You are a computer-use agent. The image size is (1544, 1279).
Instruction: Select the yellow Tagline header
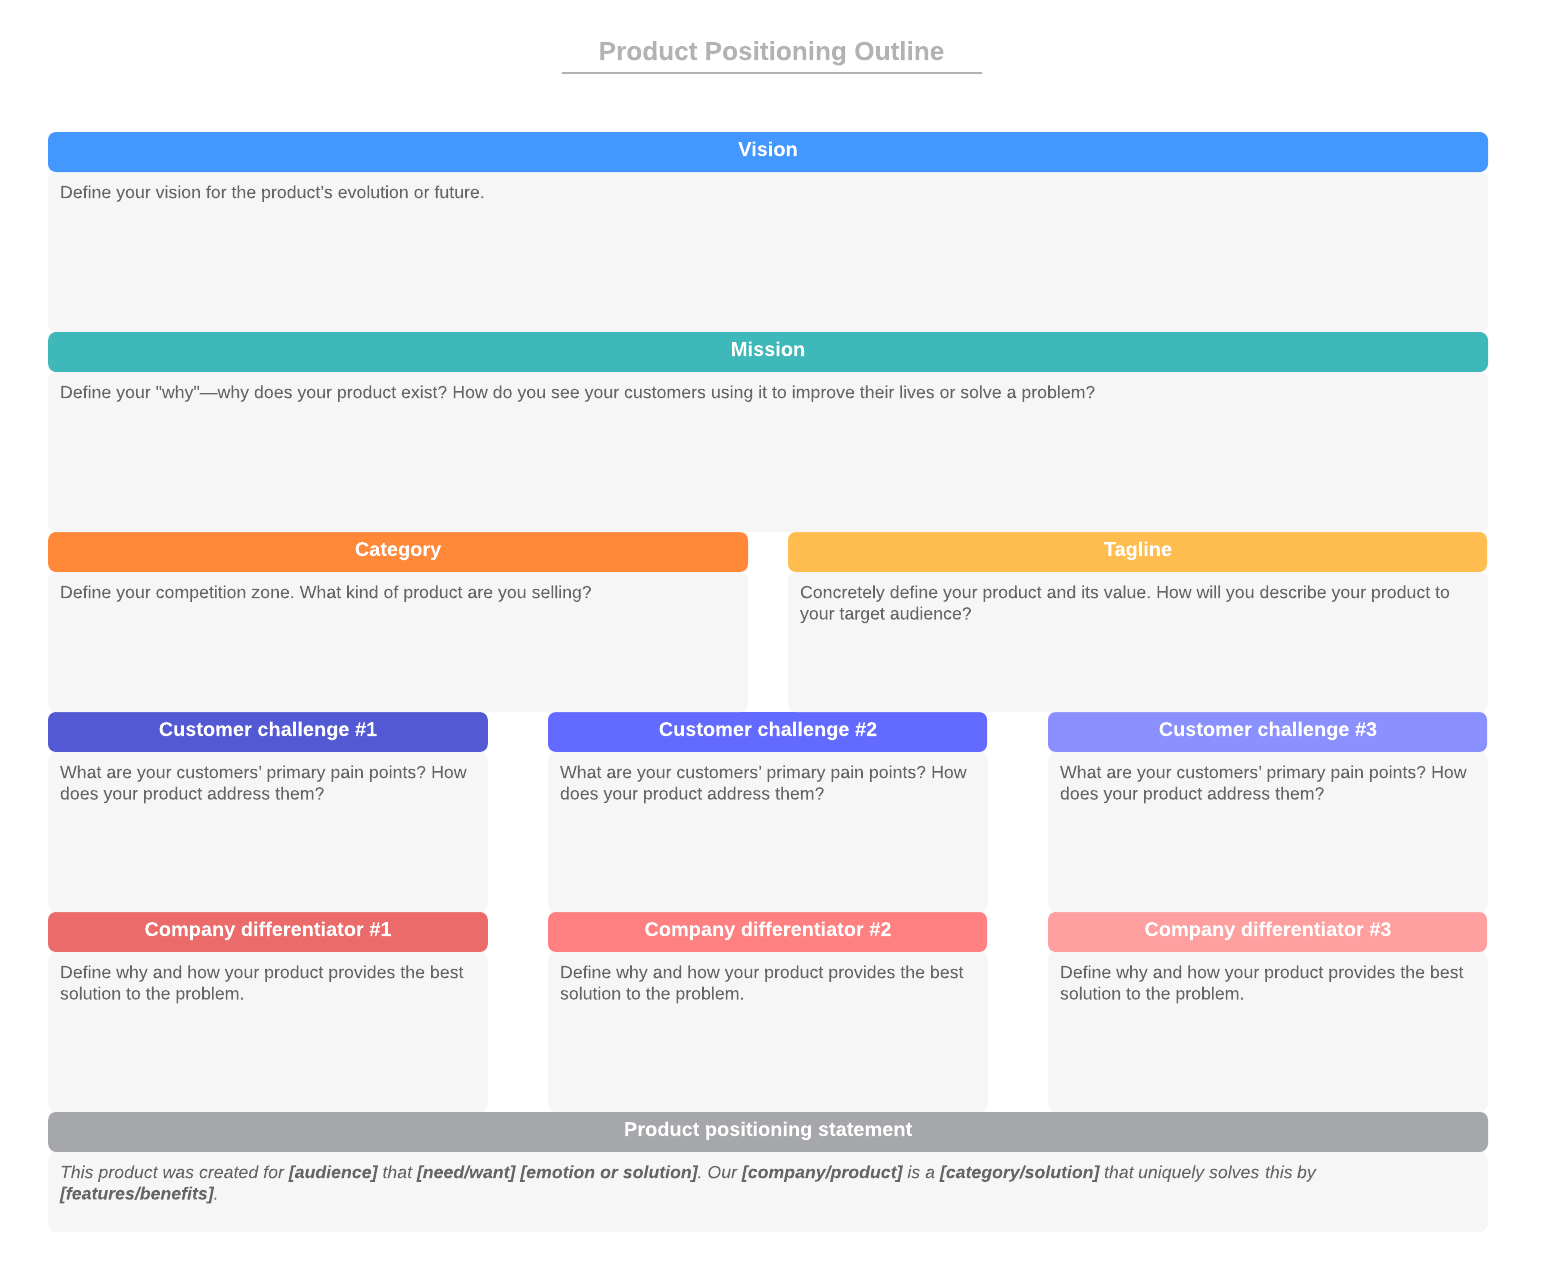click(1137, 551)
